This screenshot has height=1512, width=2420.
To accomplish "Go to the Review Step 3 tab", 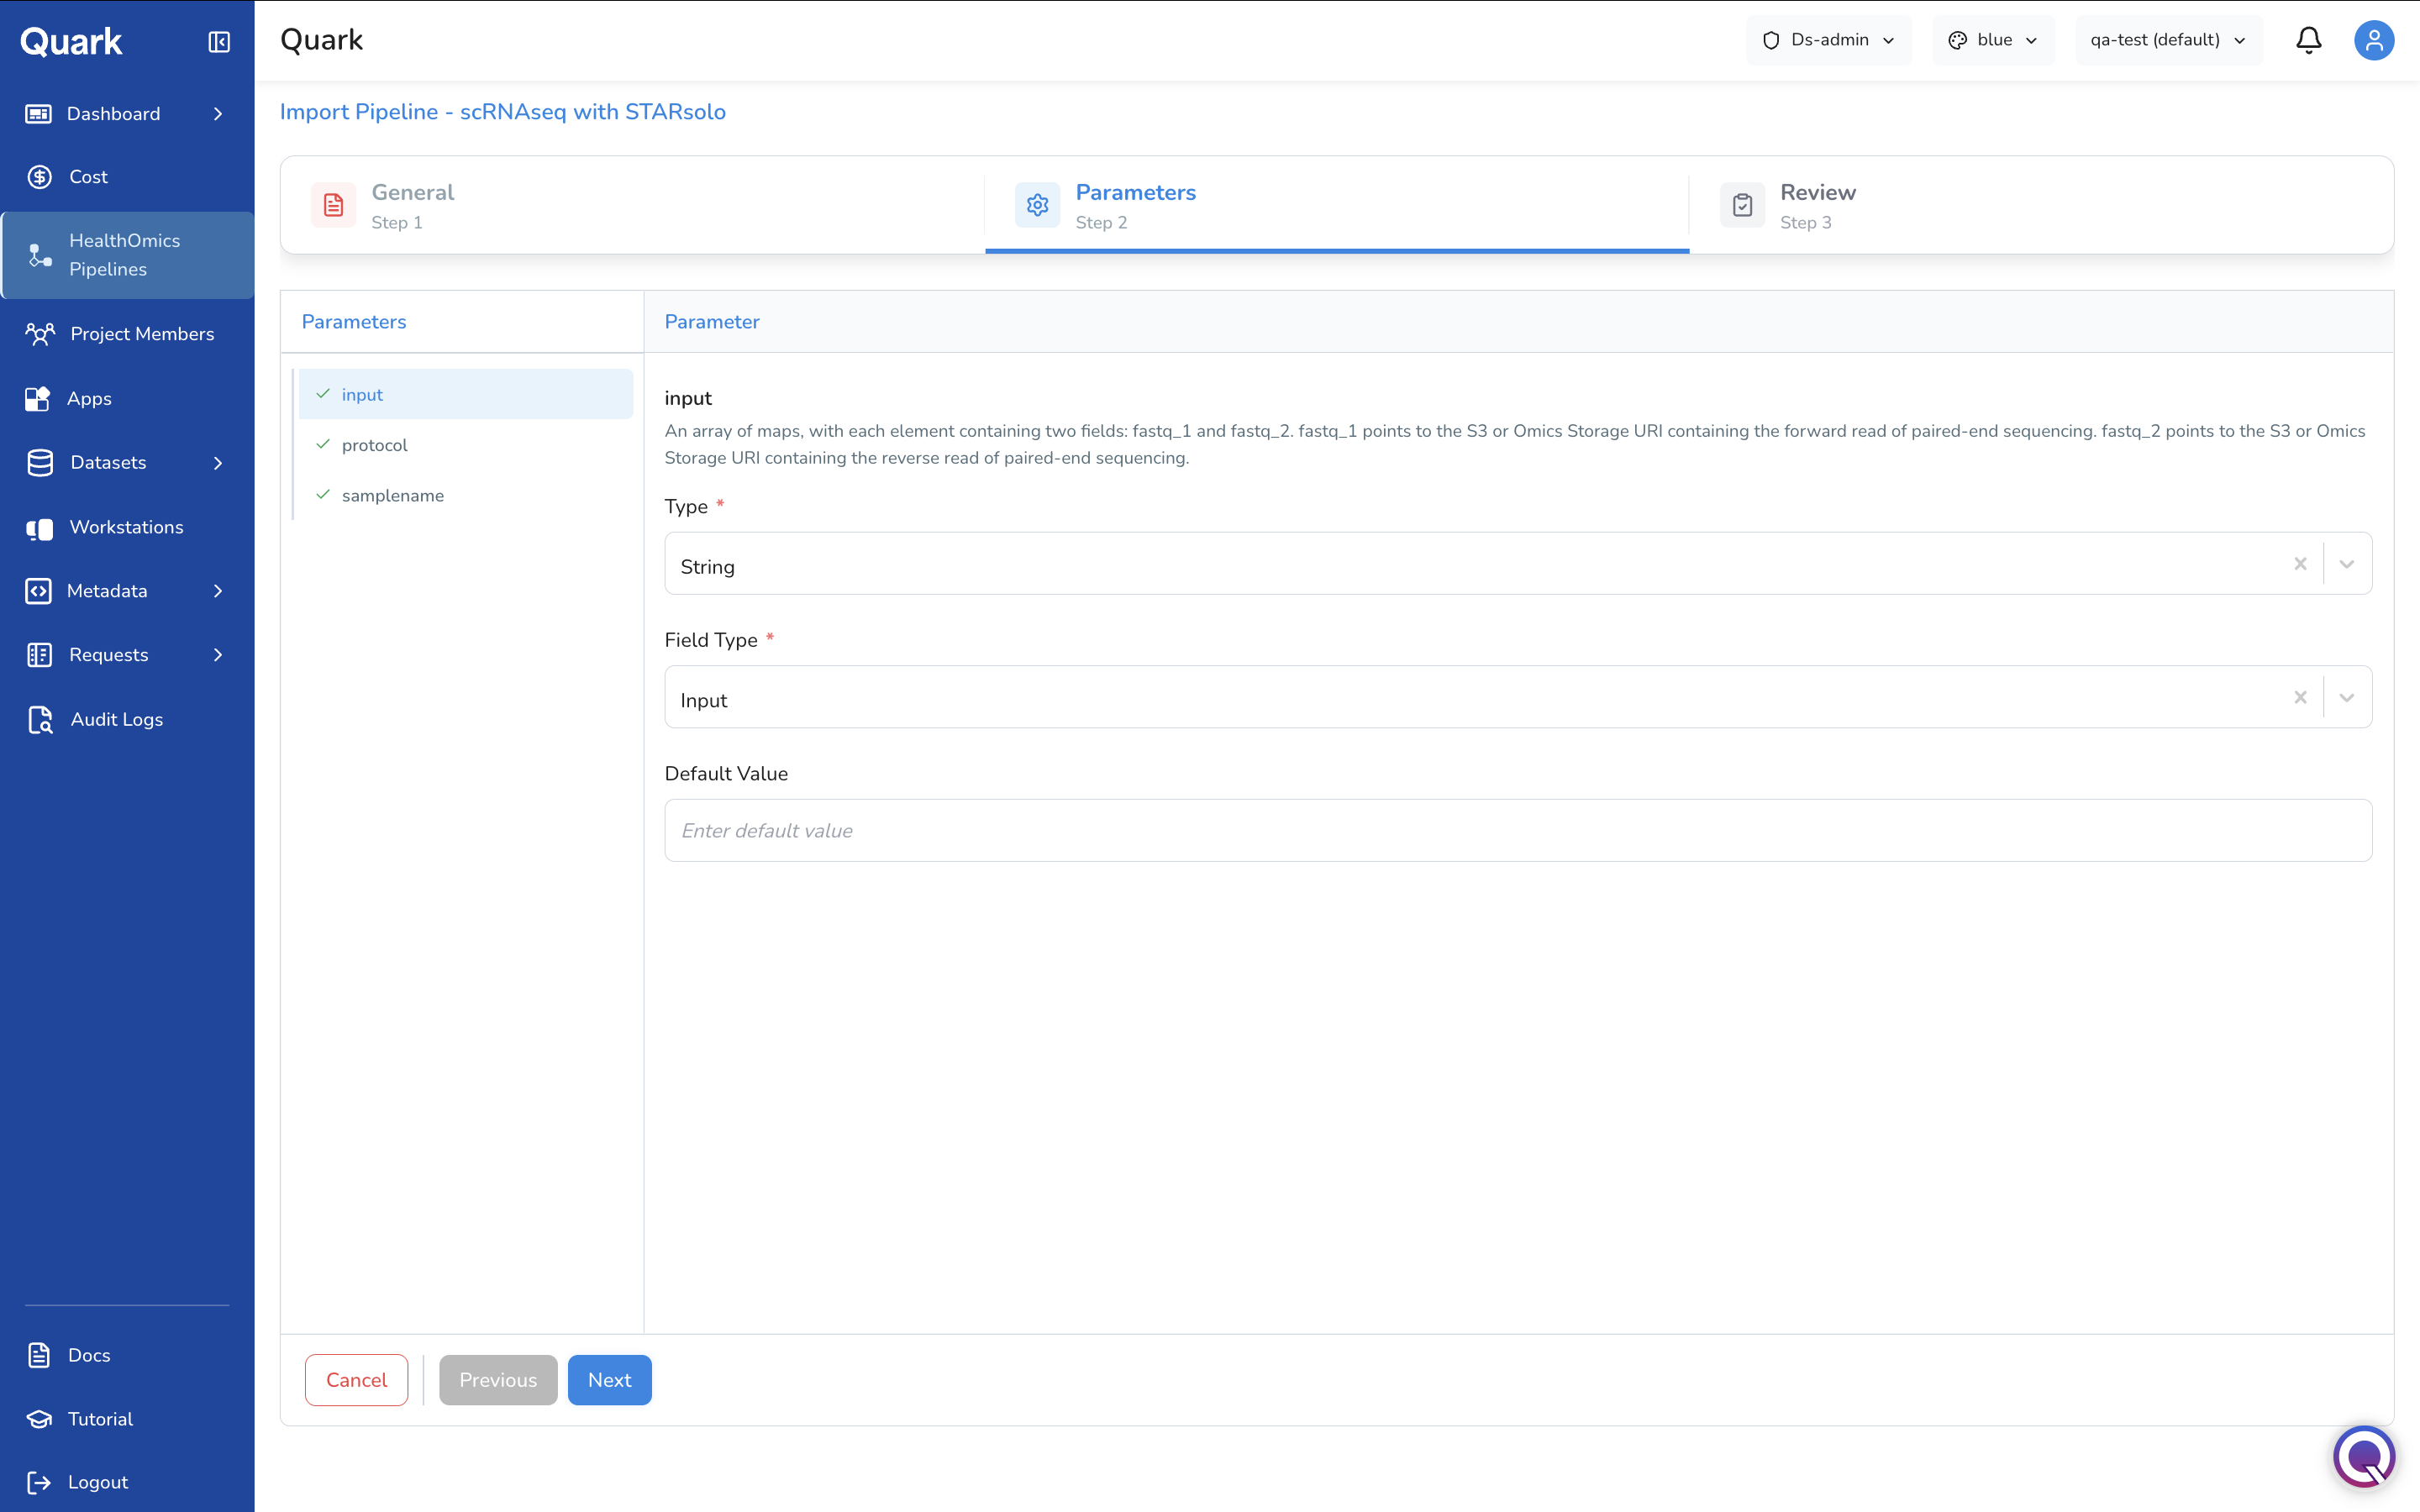I will coord(2041,205).
